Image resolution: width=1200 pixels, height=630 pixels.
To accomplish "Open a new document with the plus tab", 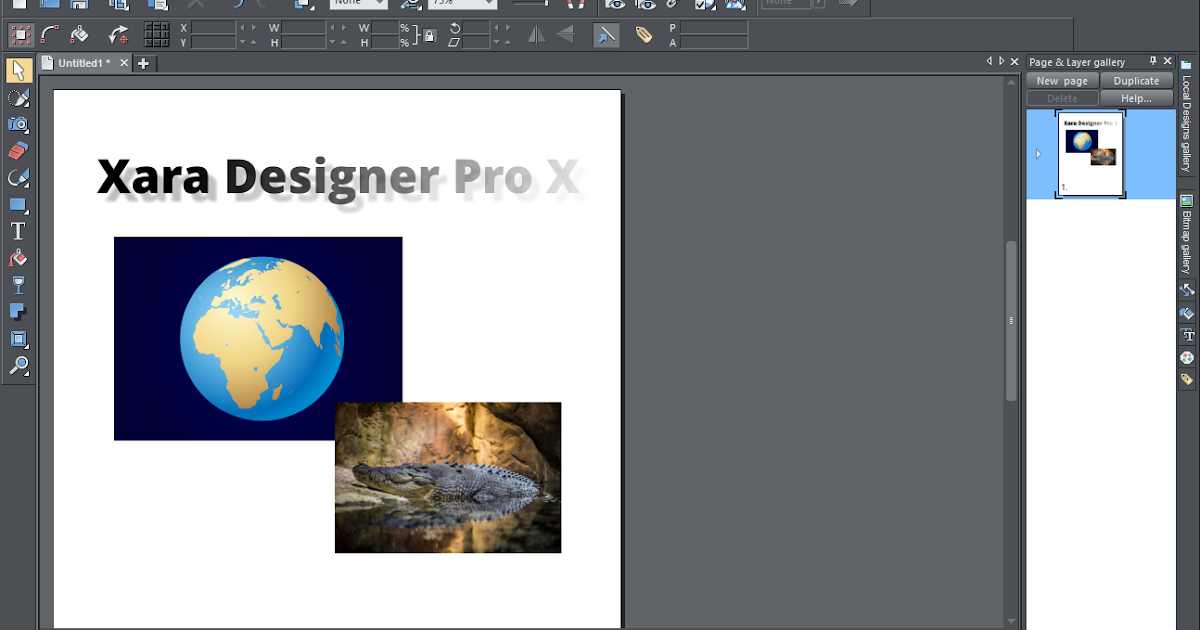I will tap(143, 63).
